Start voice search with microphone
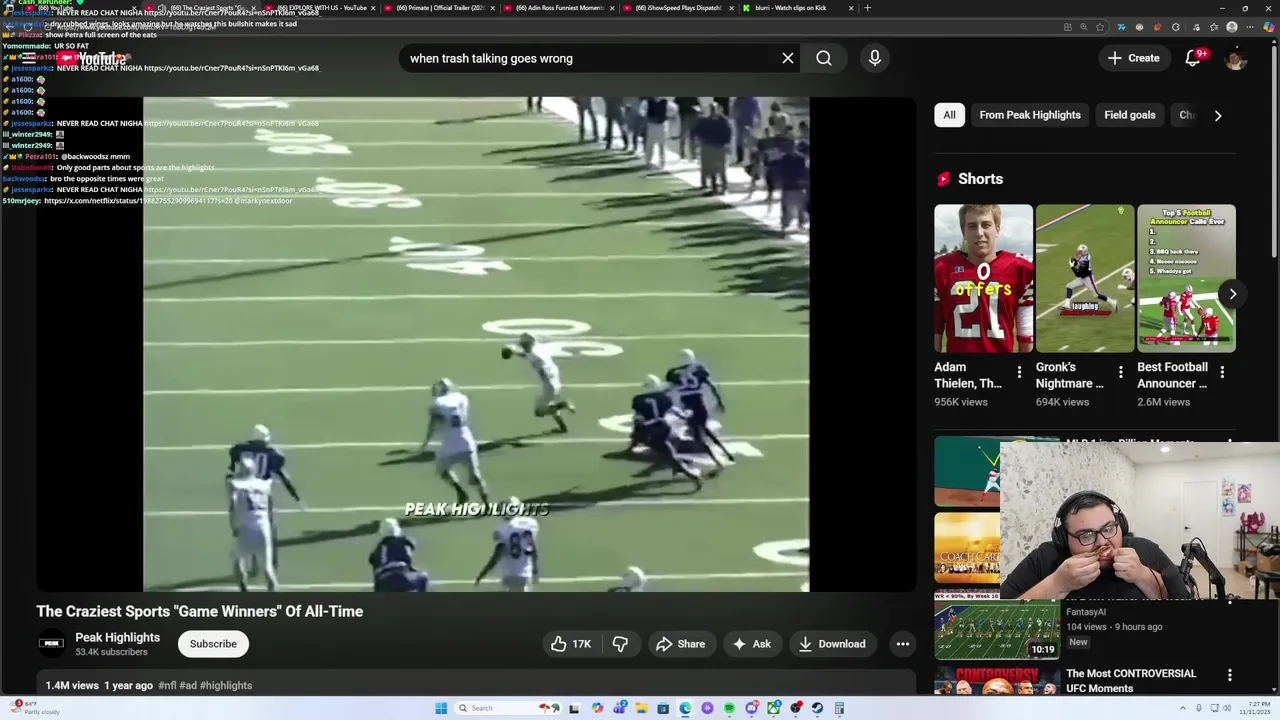The width and height of the screenshot is (1280, 720). (875, 58)
